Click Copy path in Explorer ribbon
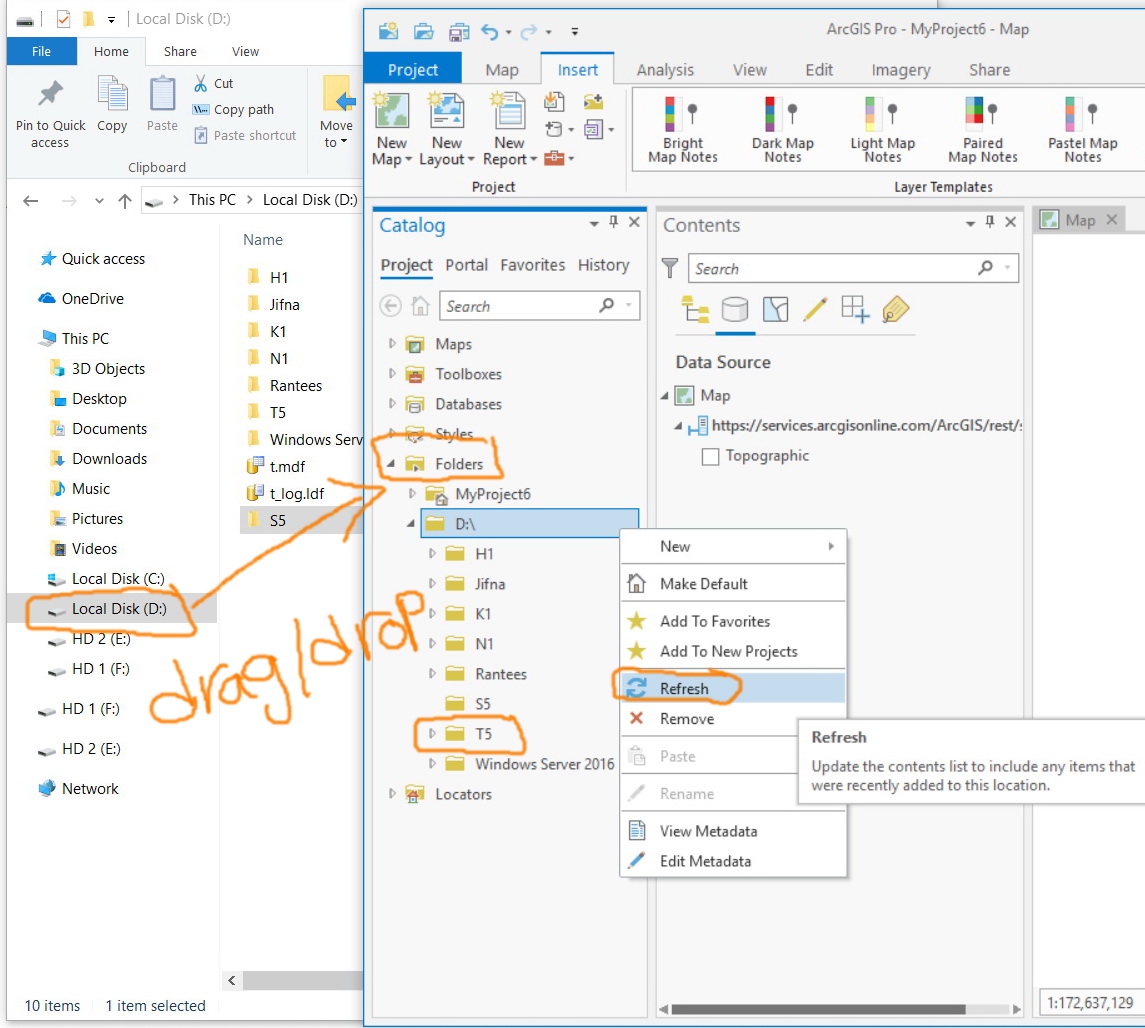The image size is (1145, 1028). tap(234, 110)
